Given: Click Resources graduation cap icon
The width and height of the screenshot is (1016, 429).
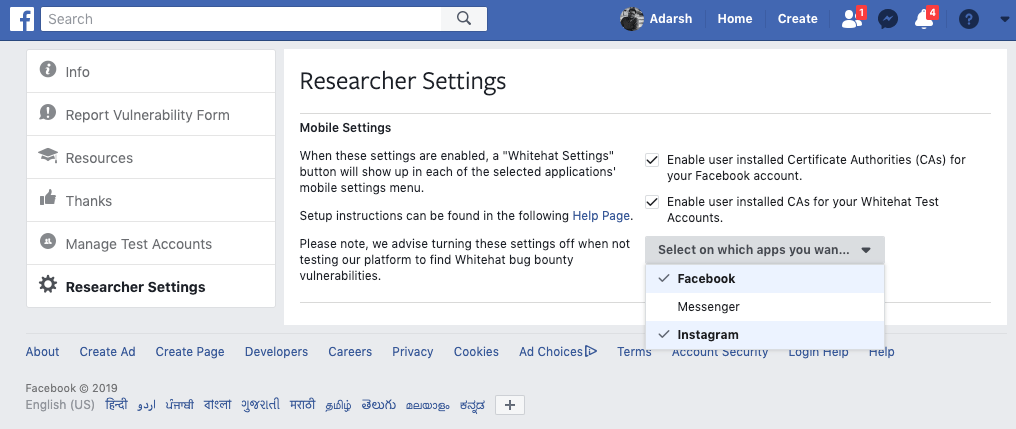Looking at the screenshot, I should (47, 156).
